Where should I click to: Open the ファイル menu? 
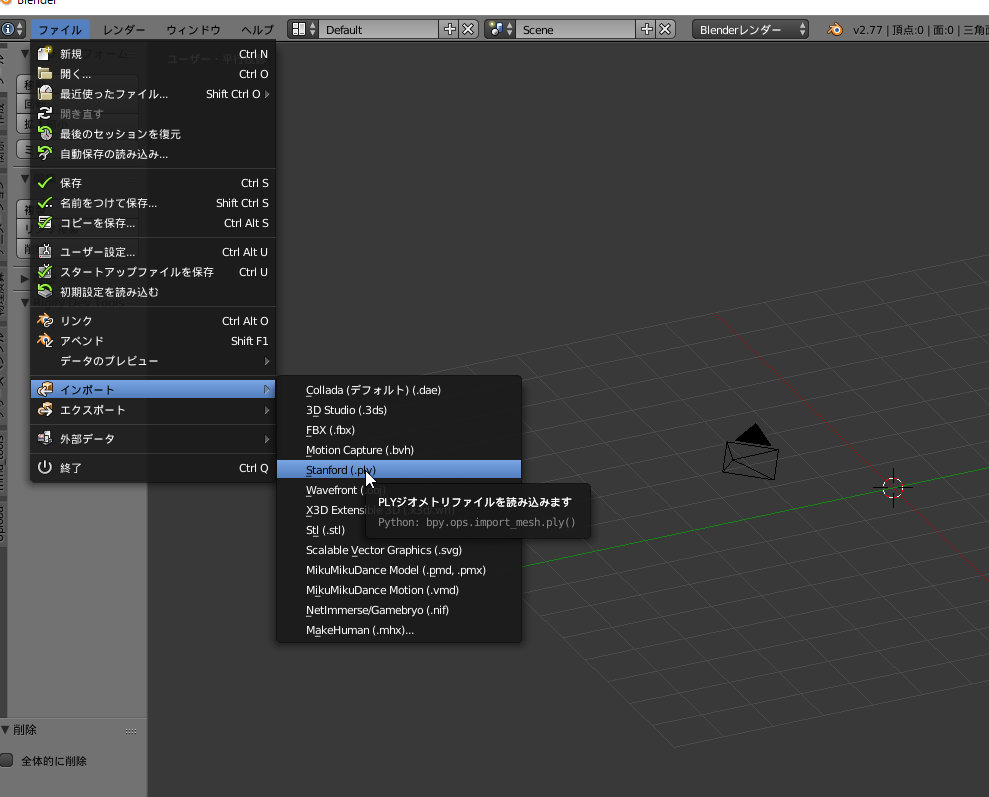60,30
